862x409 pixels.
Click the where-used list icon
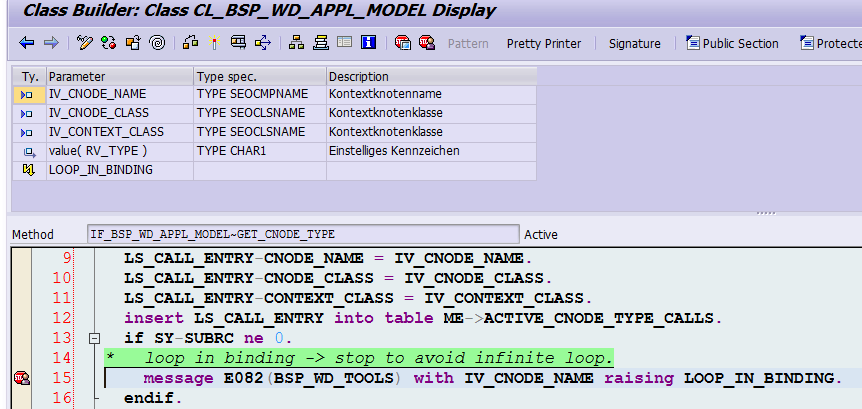[190, 43]
